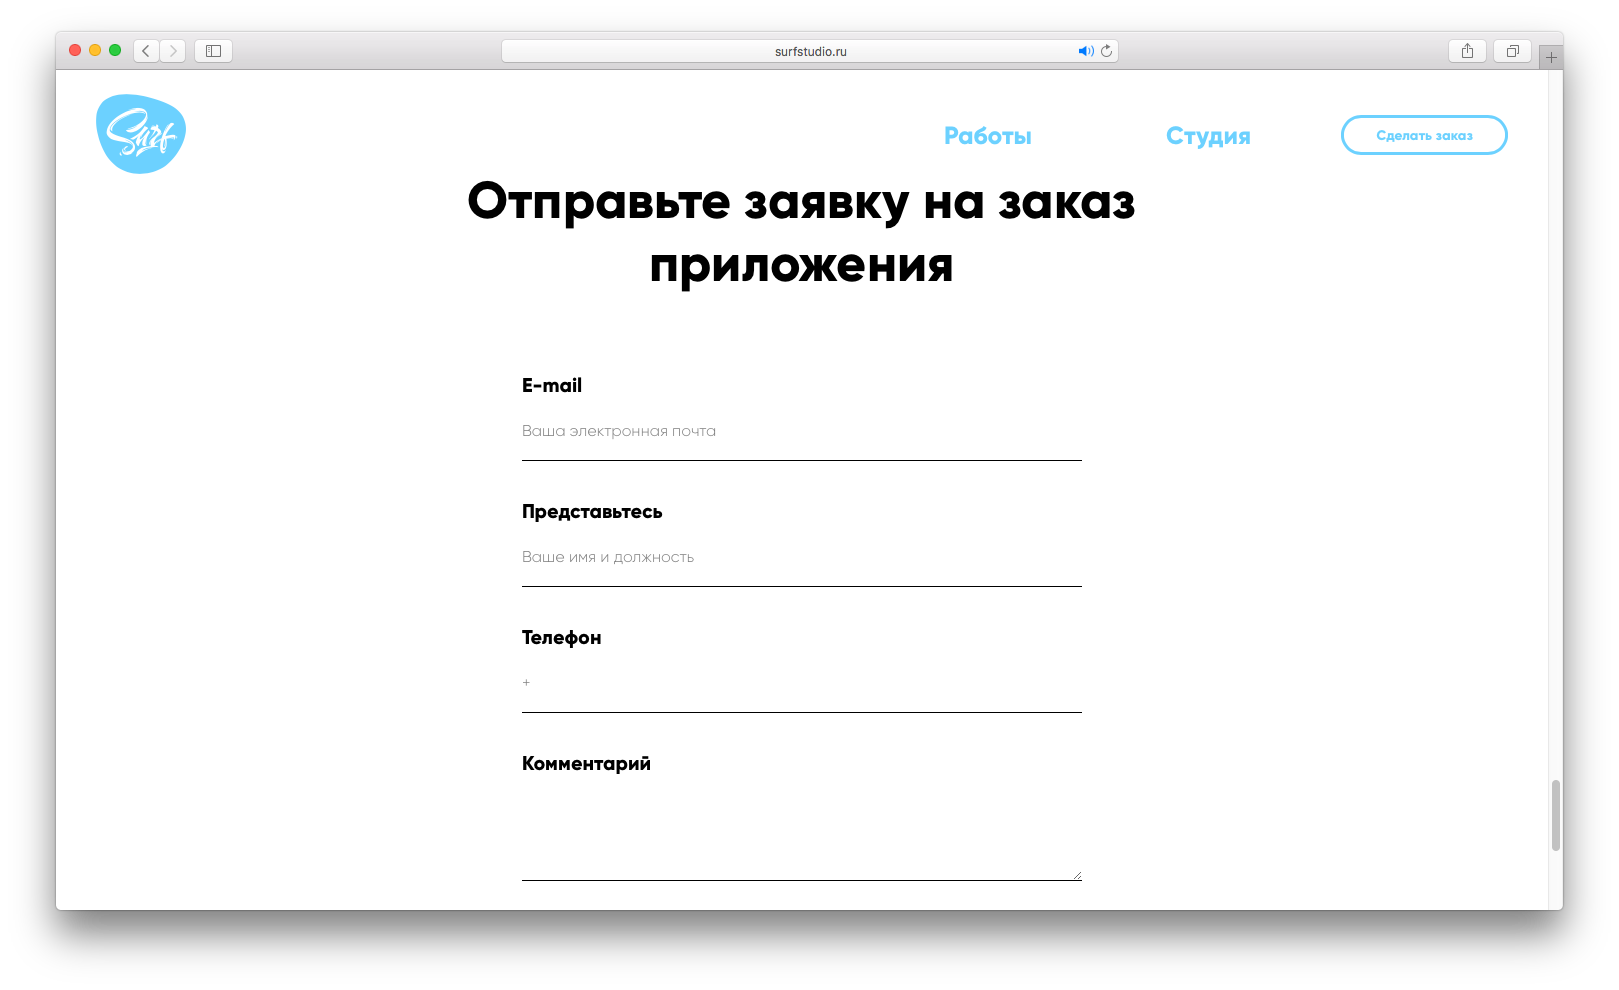The width and height of the screenshot is (1619, 990).
Task: Reload the page with refresh icon
Action: click(1106, 51)
